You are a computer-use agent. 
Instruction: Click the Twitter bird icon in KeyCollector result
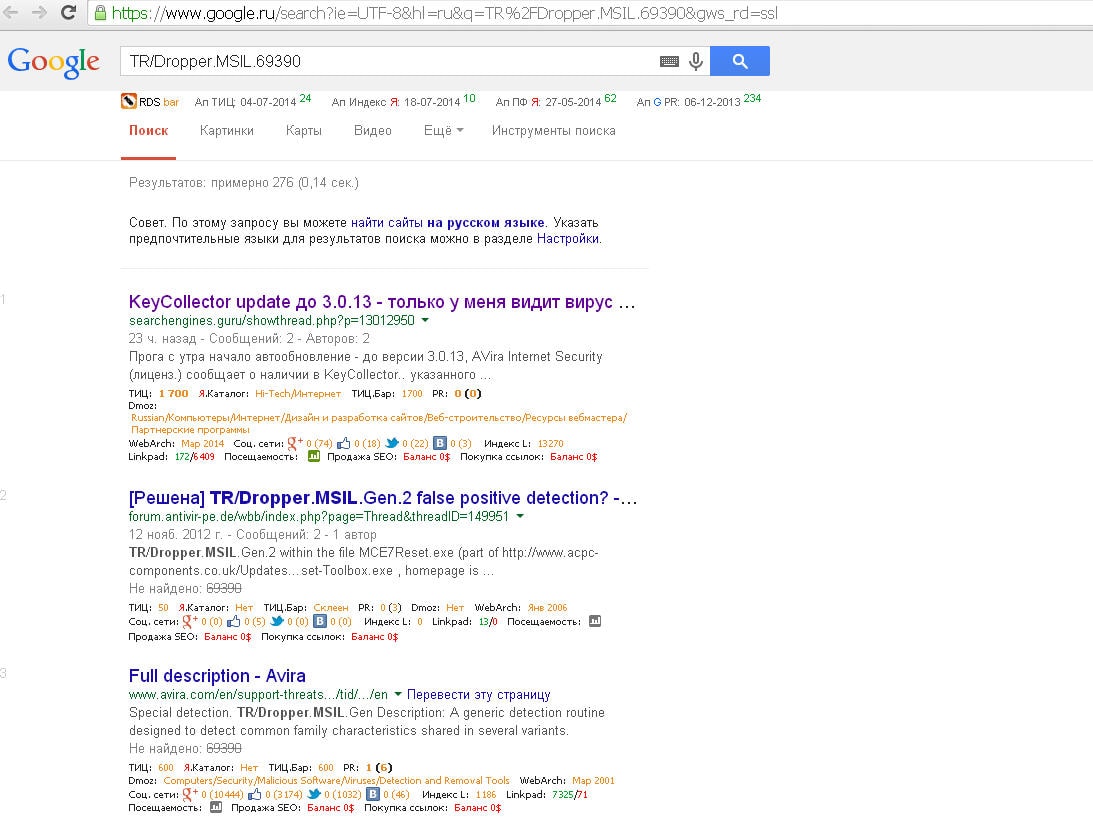tap(392, 443)
